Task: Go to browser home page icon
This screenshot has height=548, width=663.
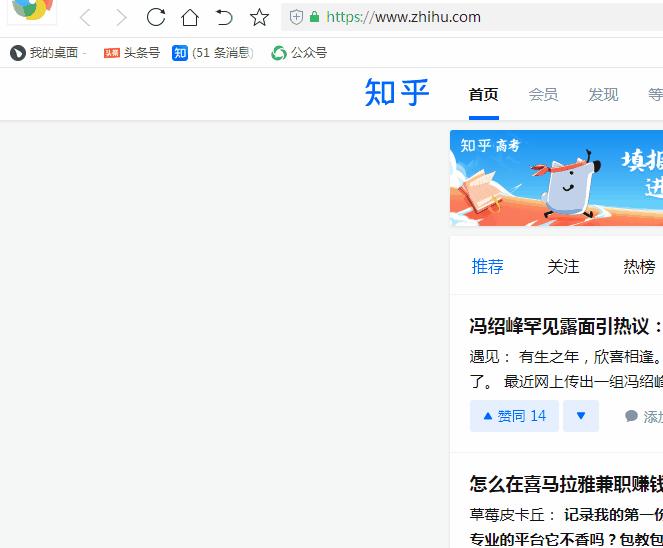Action: (190, 17)
